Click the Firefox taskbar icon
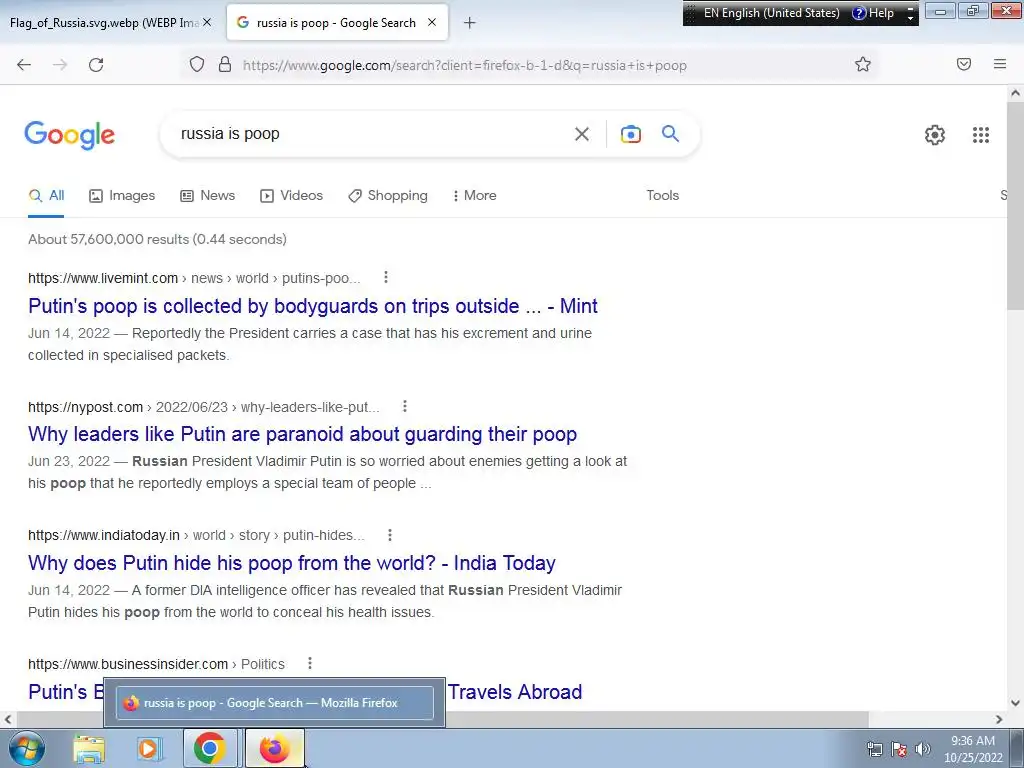 pos(274,748)
